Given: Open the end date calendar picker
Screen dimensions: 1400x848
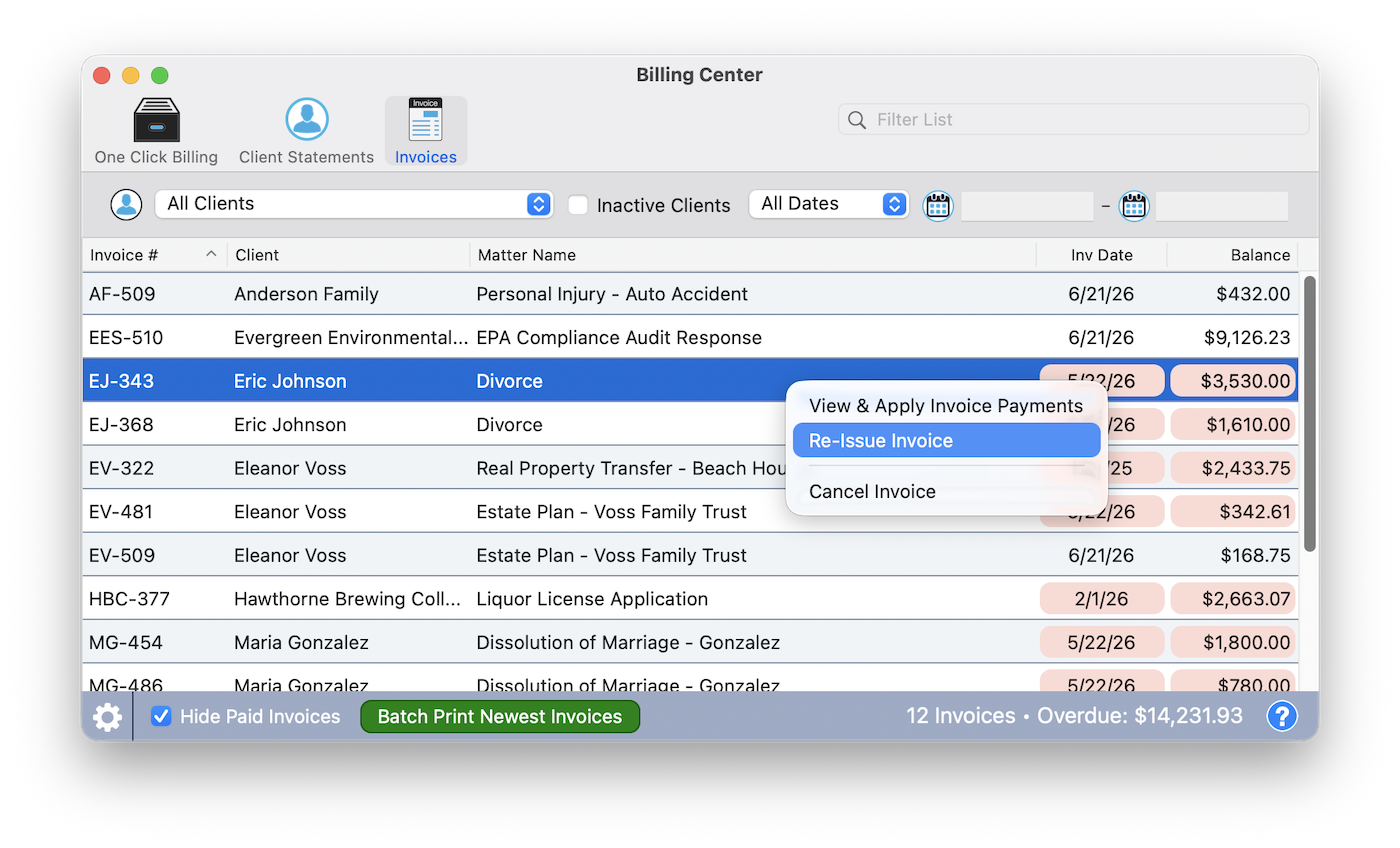Looking at the screenshot, I should click(1133, 205).
